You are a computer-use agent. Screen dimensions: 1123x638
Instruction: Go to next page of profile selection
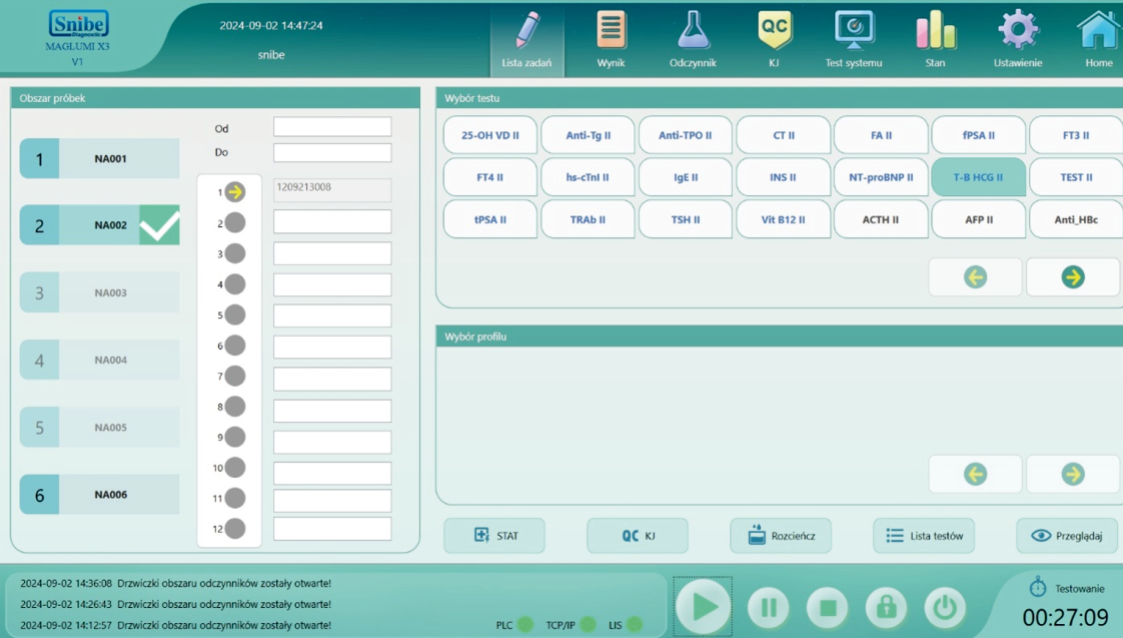1072,474
